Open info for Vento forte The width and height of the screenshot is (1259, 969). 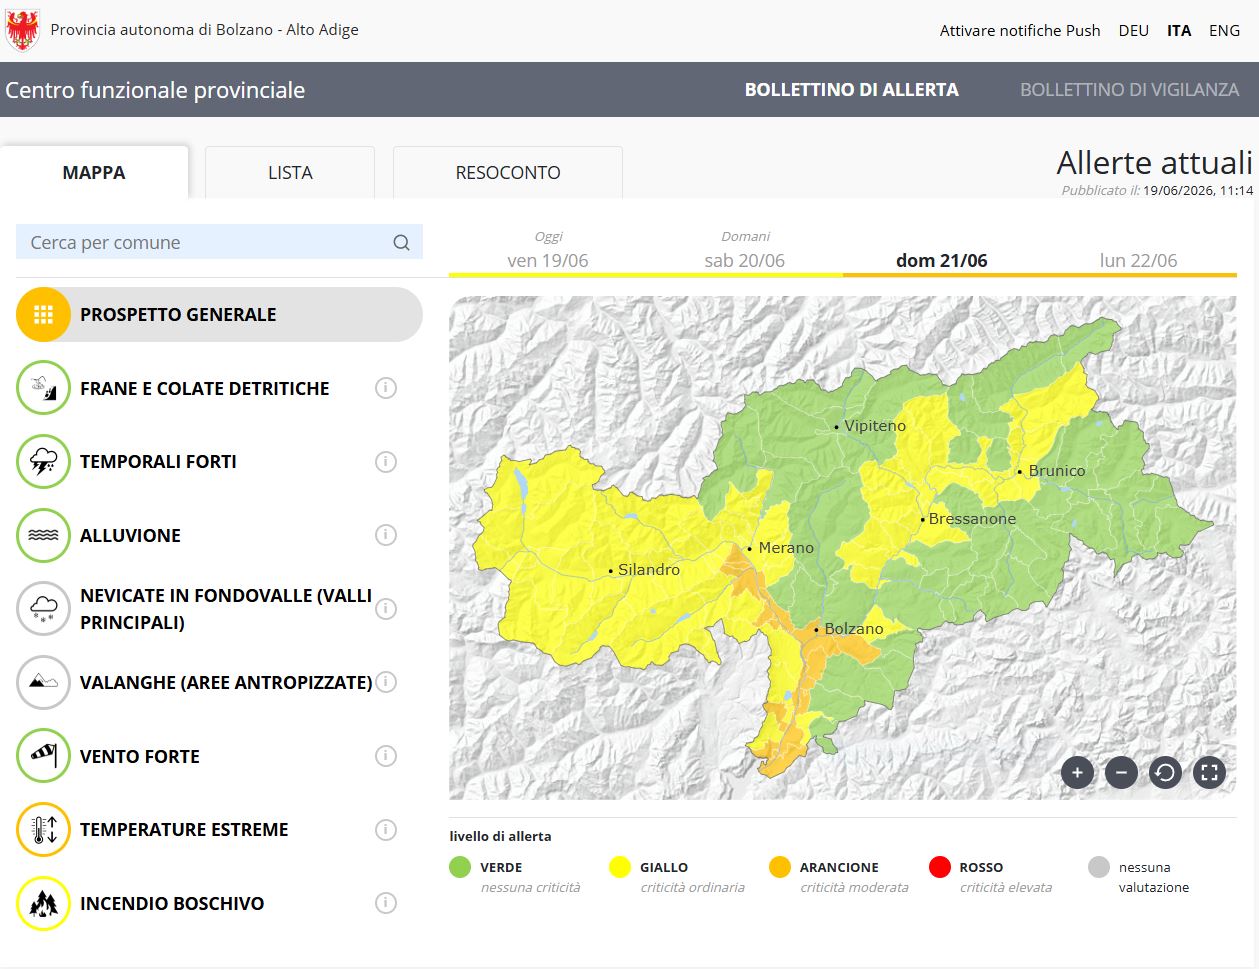pos(386,756)
